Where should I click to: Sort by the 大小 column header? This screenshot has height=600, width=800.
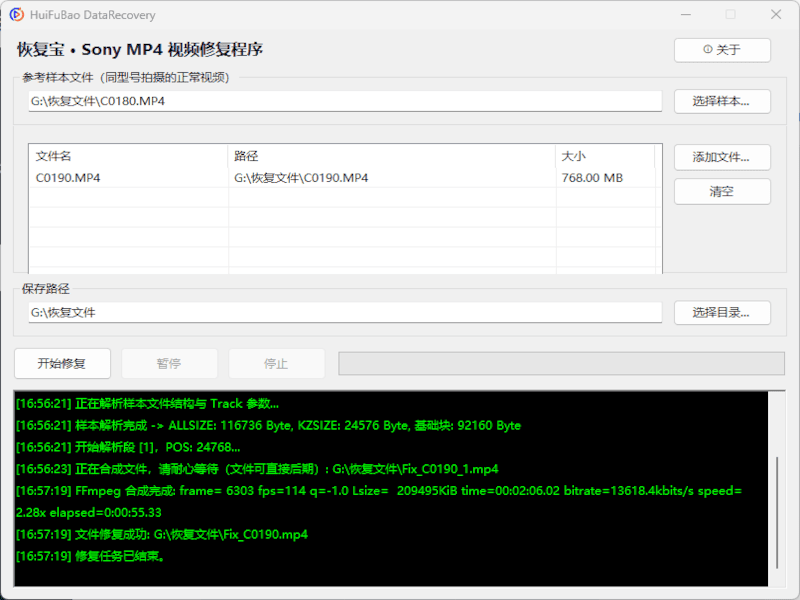click(605, 156)
